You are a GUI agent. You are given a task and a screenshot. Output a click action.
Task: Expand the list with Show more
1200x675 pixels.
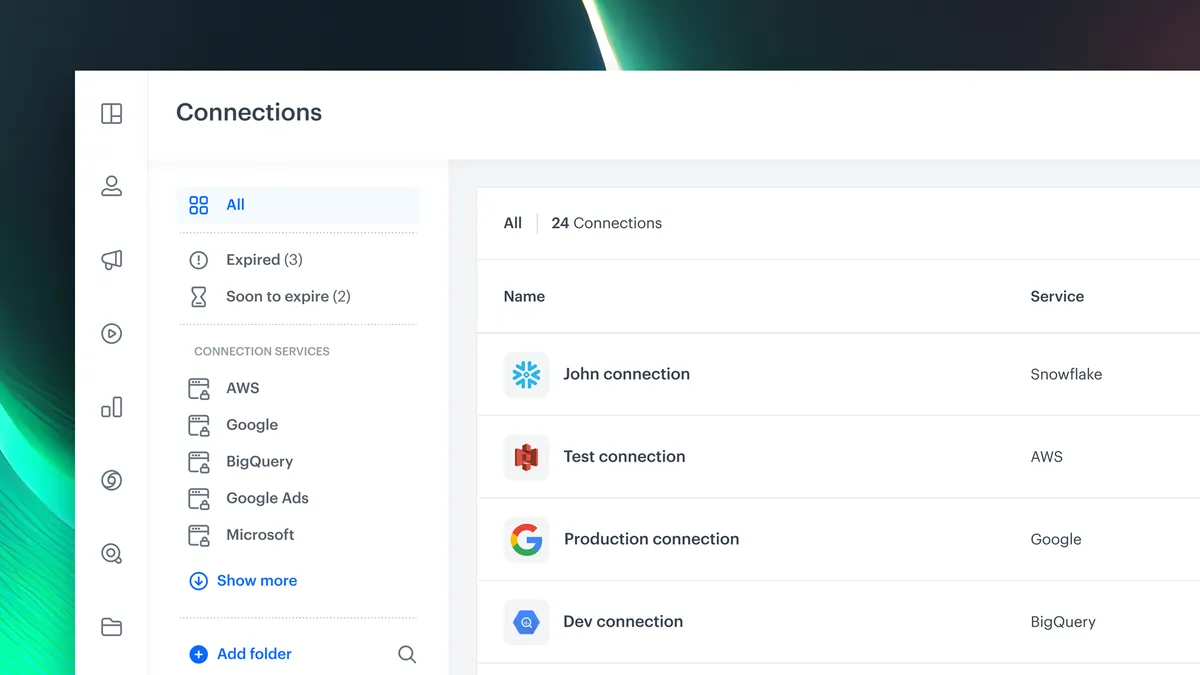[256, 581]
